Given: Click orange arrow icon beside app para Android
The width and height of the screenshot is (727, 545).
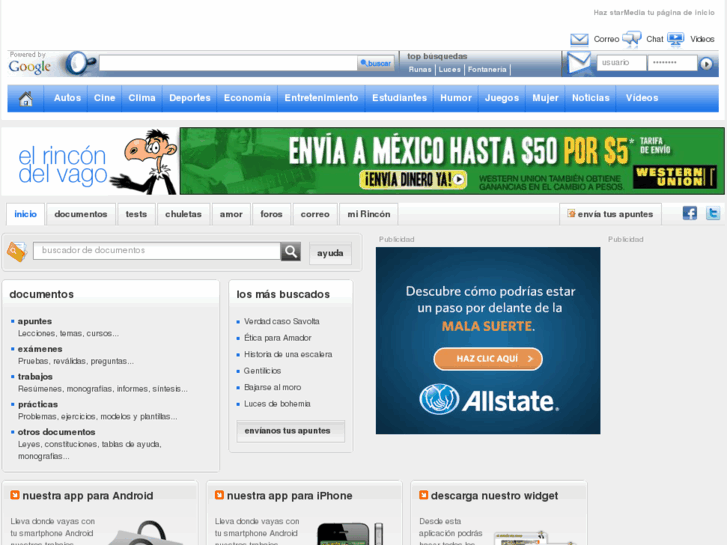Looking at the screenshot, I should click(x=15, y=495).
